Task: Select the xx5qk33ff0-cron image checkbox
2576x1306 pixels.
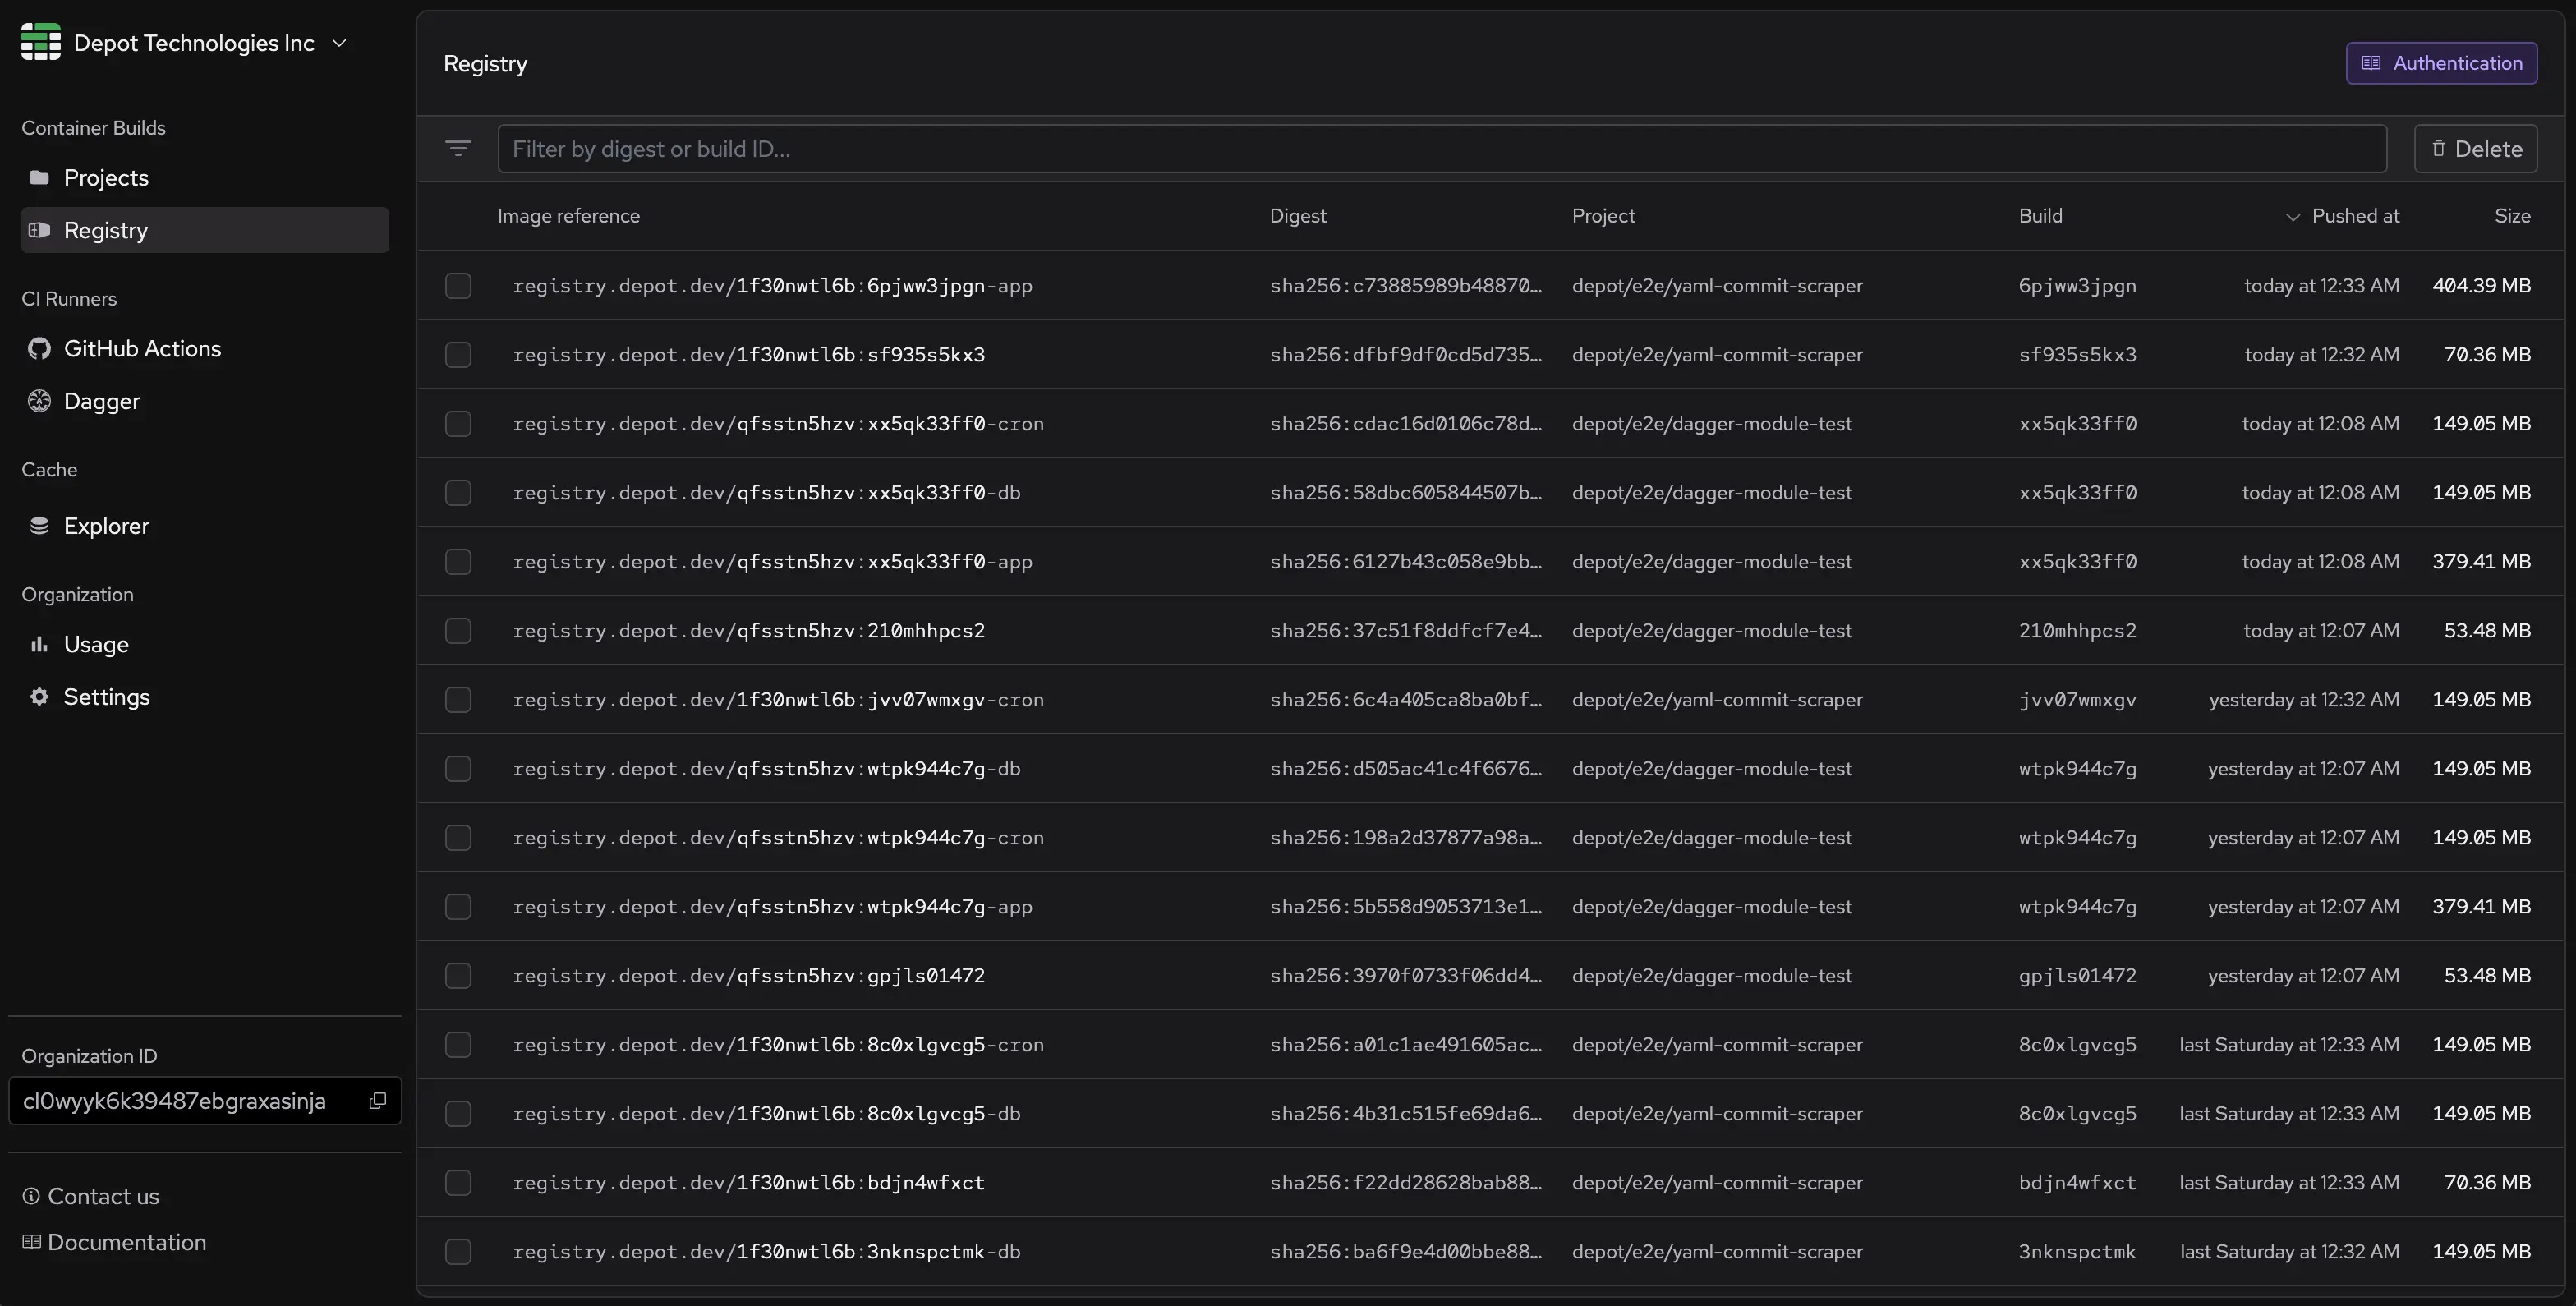Action: pyautogui.click(x=459, y=423)
